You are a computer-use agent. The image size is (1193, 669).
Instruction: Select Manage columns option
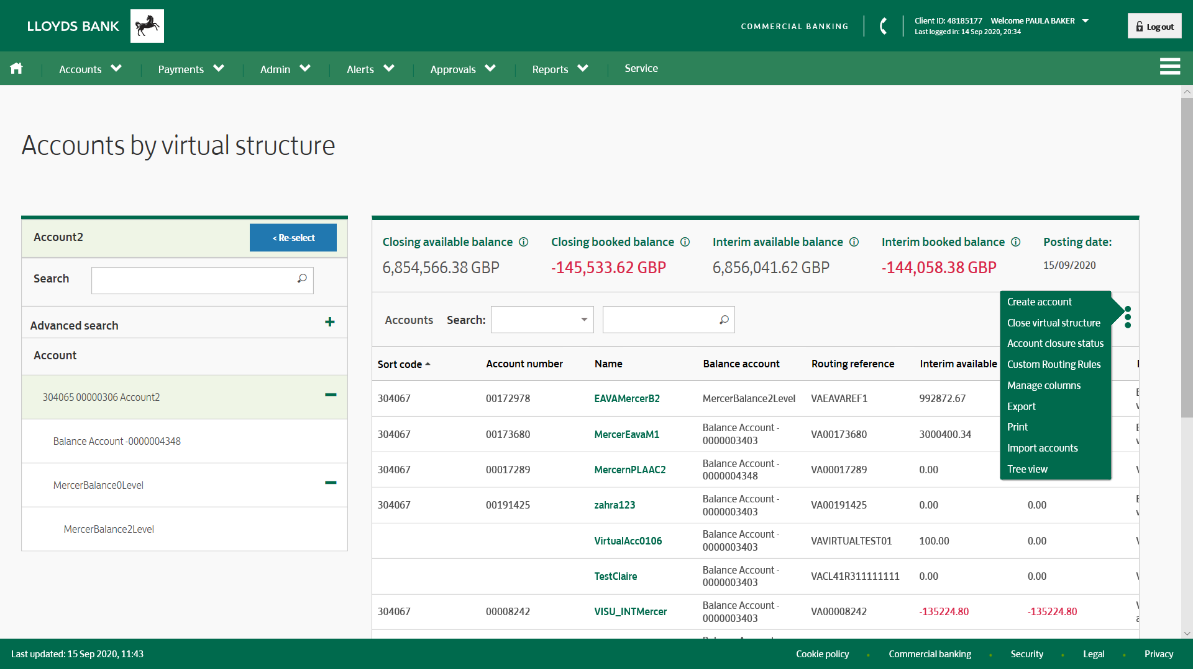[1043, 385]
